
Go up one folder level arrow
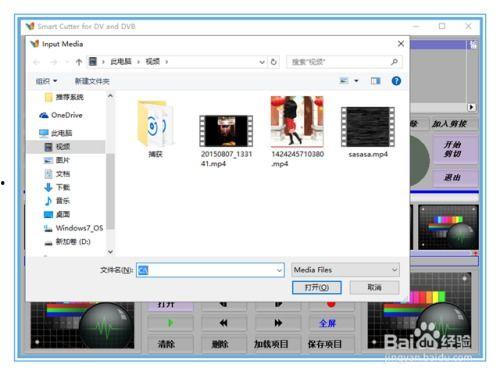coord(79,62)
